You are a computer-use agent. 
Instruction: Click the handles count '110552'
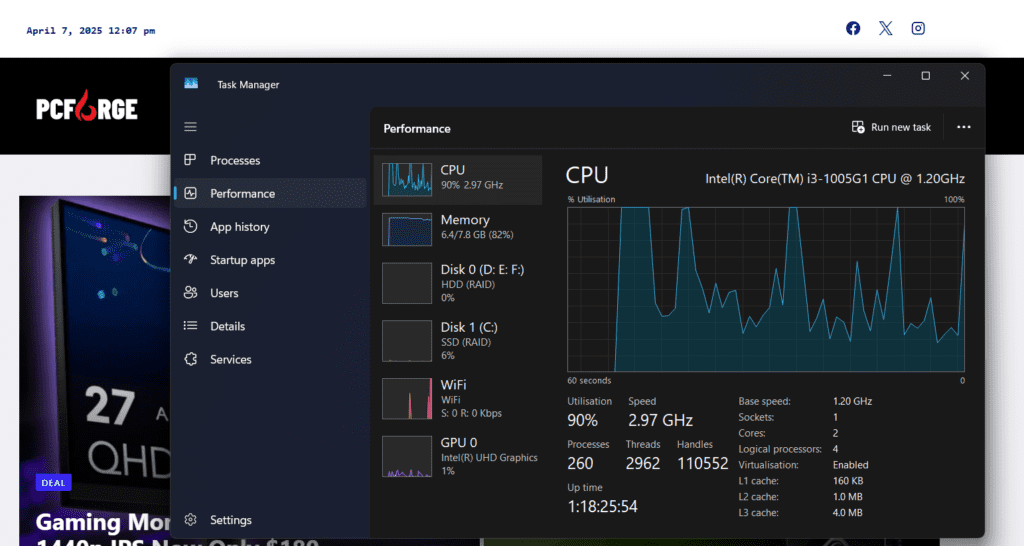click(x=702, y=463)
